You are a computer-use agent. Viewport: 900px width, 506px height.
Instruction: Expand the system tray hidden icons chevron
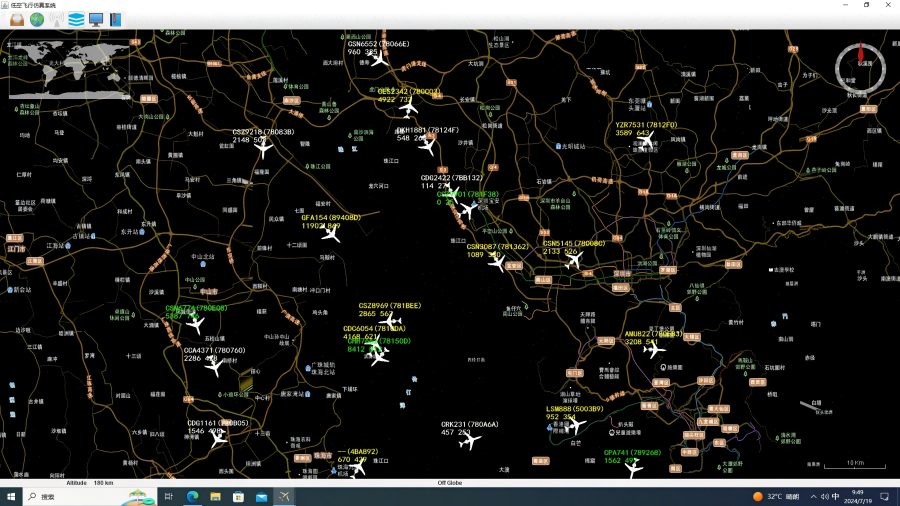[x=813, y=496]
